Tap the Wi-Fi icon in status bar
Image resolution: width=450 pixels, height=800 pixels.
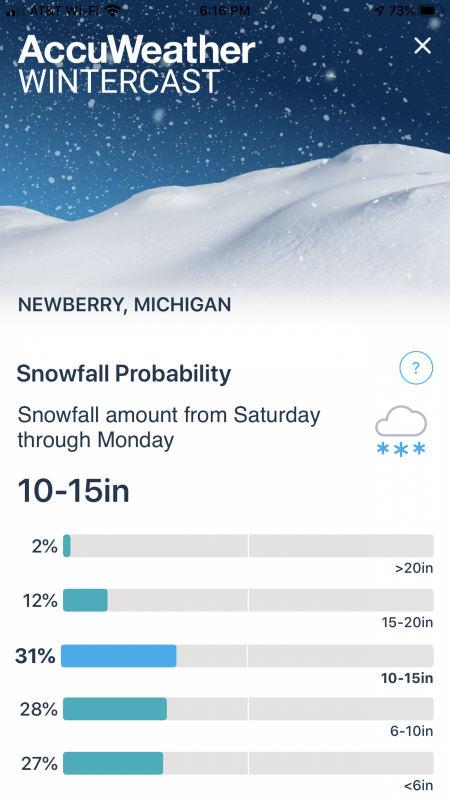tap(112, 10)
